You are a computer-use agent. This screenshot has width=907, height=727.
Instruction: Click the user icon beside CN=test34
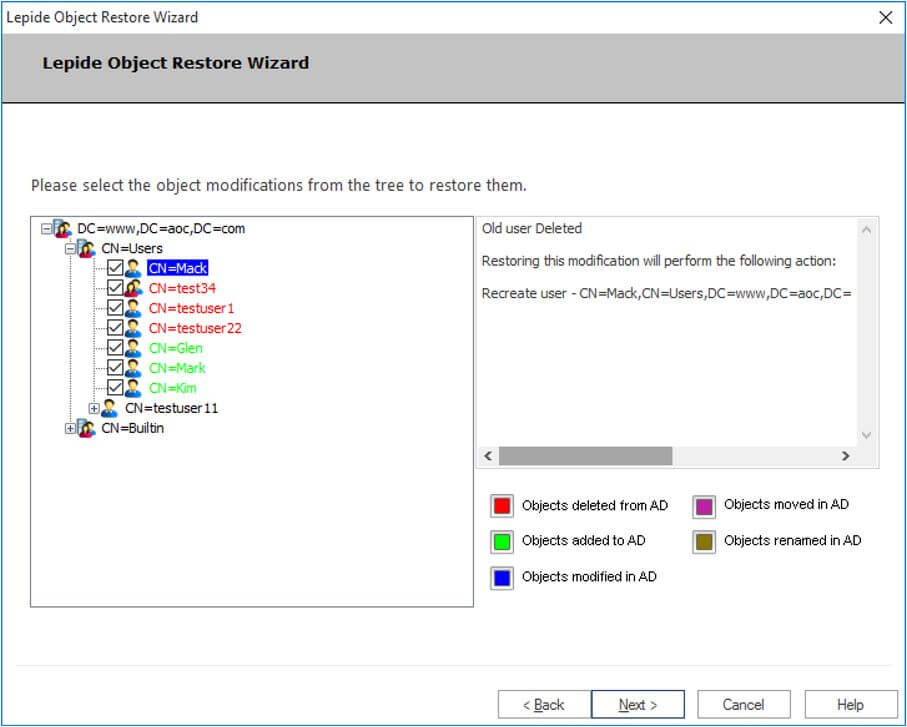[x=134, y=288]
